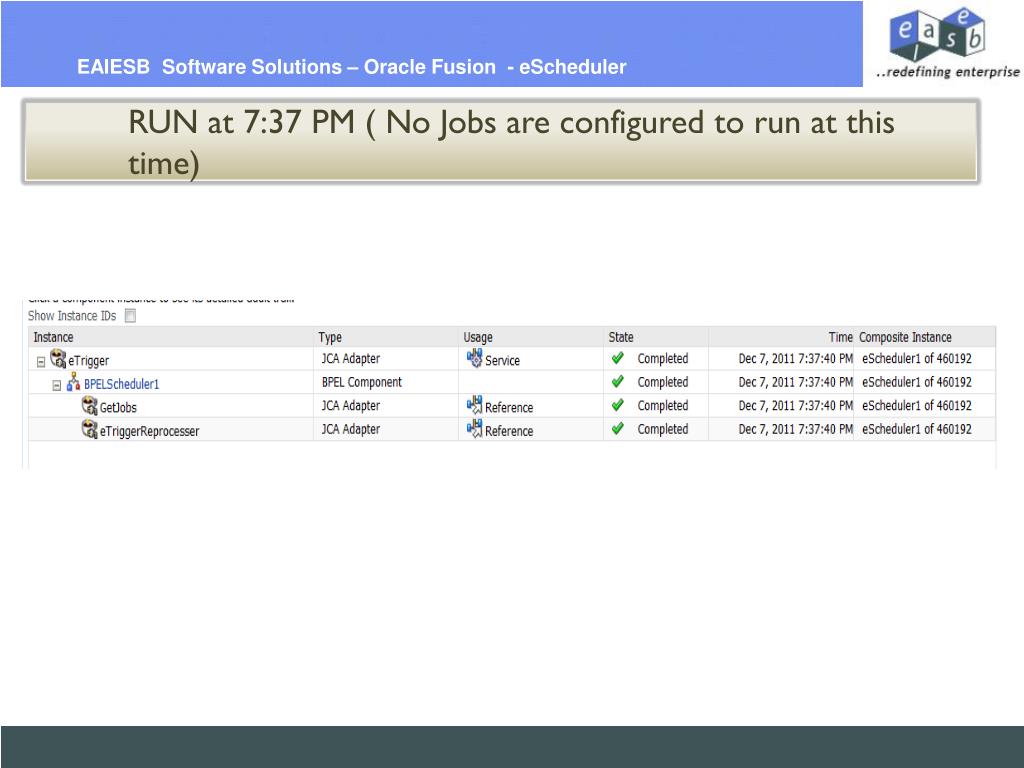1024x768 pixels.
Task: Click the EAIESB Software Solutions header text
Action: (x=351, y=67)
